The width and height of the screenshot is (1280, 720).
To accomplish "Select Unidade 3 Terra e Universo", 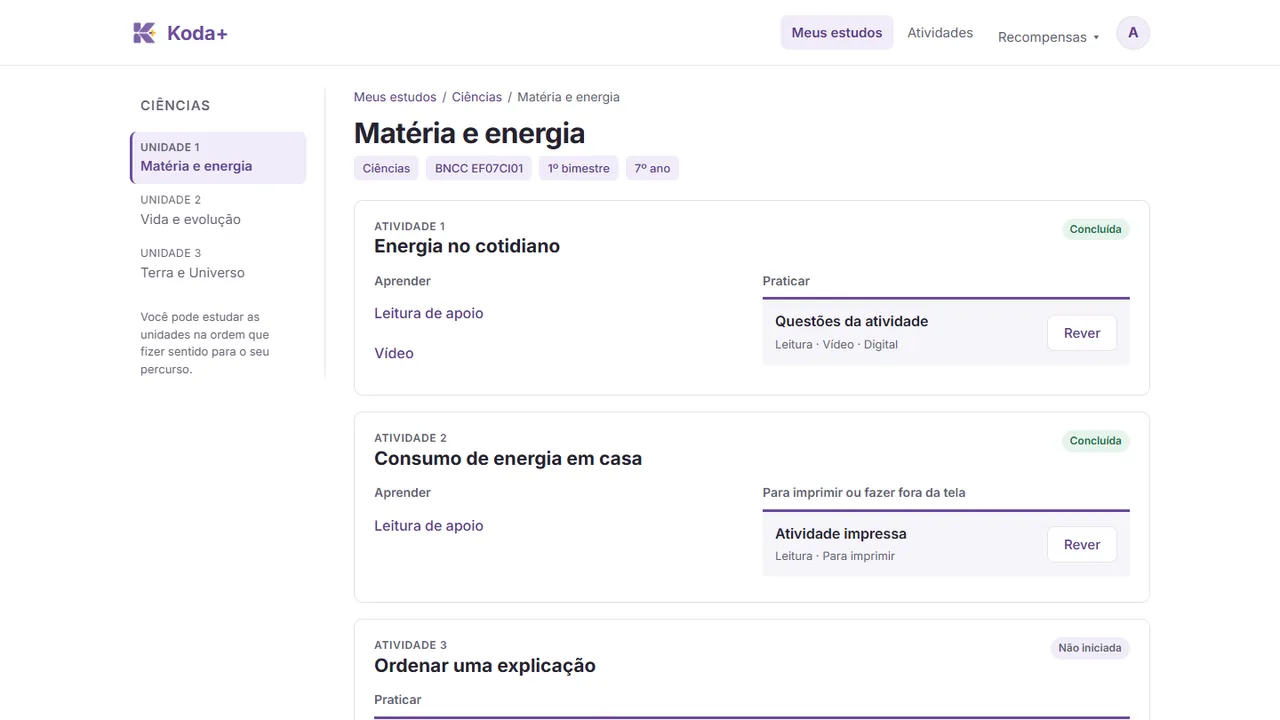I will click(x=218, y=263).
